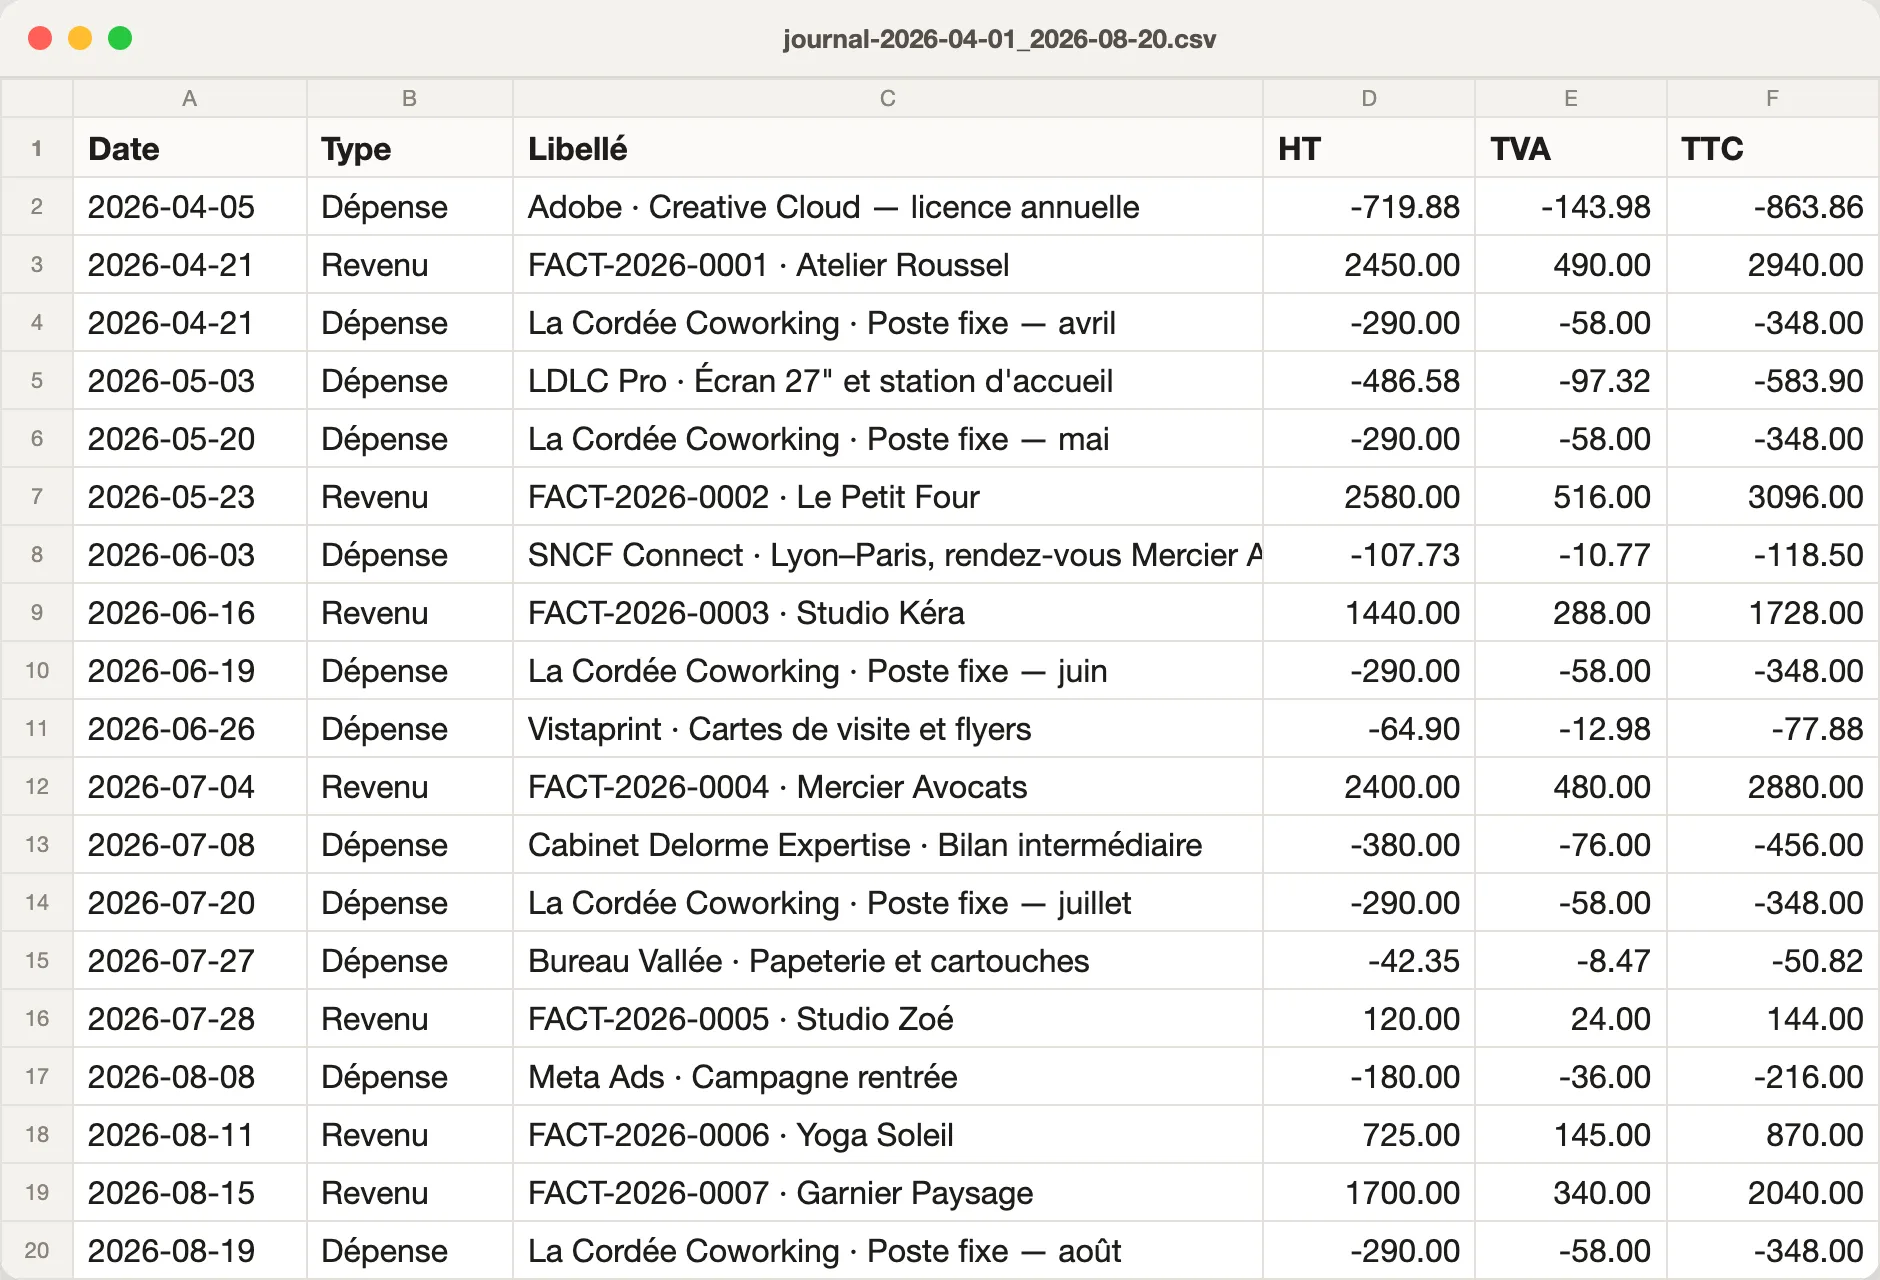Select column C header
The image size is (1880, 1280).
point(888,98)
